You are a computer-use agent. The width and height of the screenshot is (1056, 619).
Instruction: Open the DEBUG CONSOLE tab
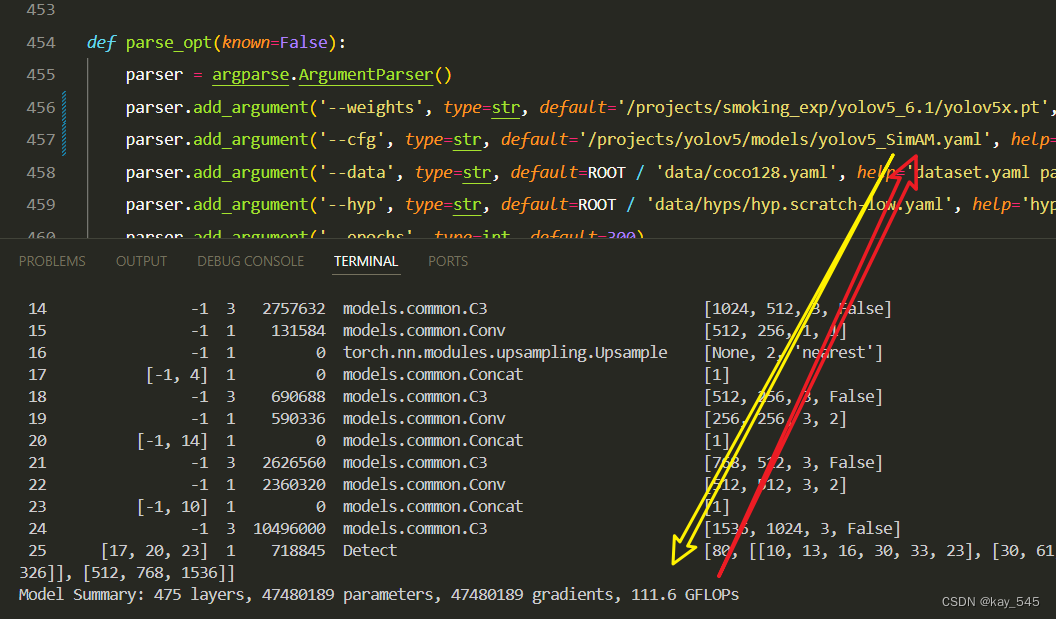[x=251, y=261]
